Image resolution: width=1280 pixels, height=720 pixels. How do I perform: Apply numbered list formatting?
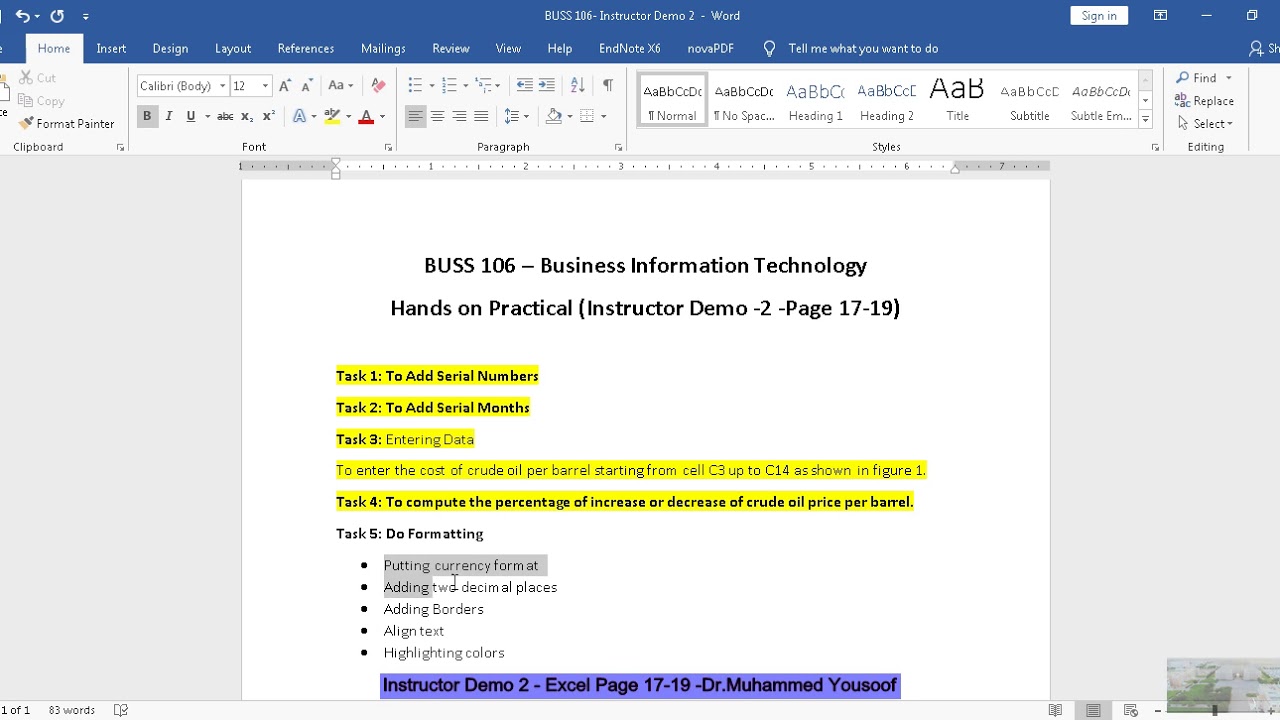(449, 85)
